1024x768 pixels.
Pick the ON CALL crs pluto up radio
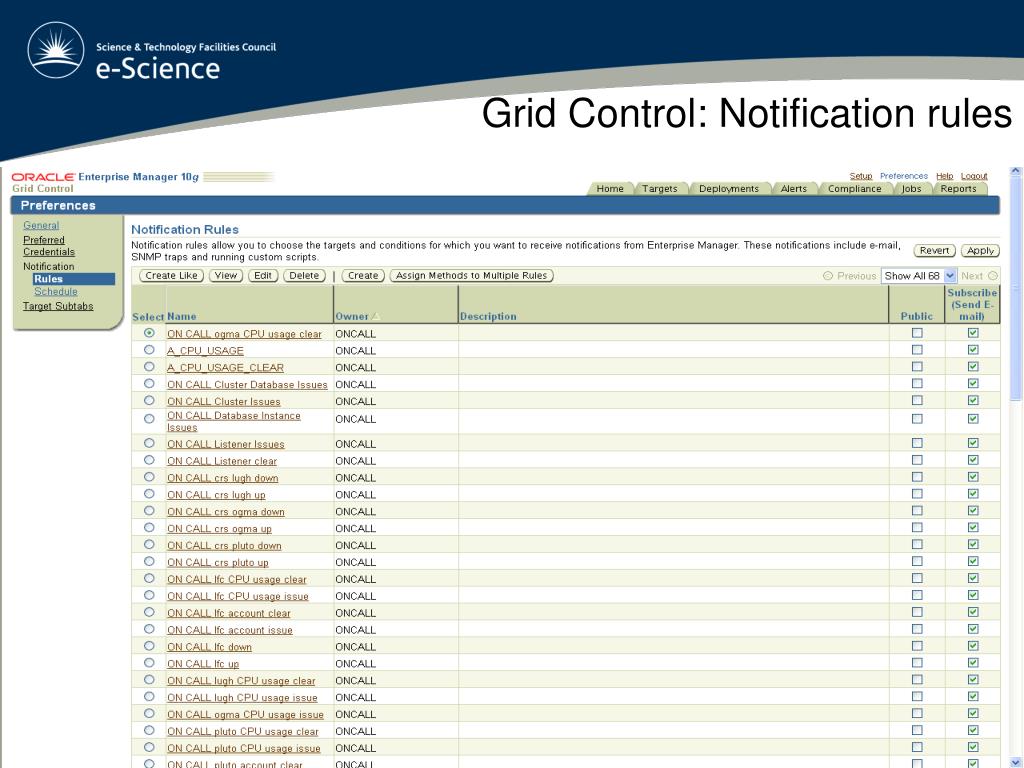pos(150,562)
